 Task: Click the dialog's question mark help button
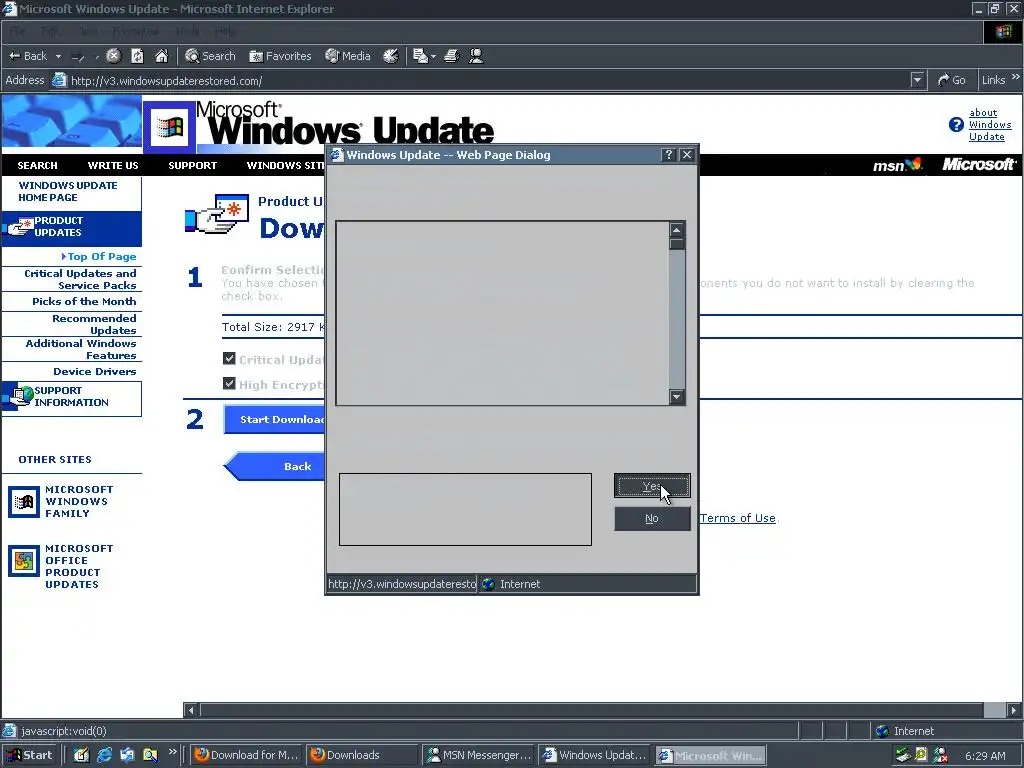[668, 155]
